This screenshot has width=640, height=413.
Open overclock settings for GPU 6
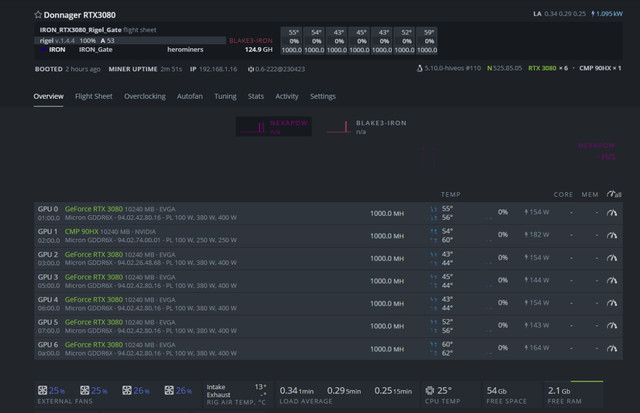click(x=612, y=348)
